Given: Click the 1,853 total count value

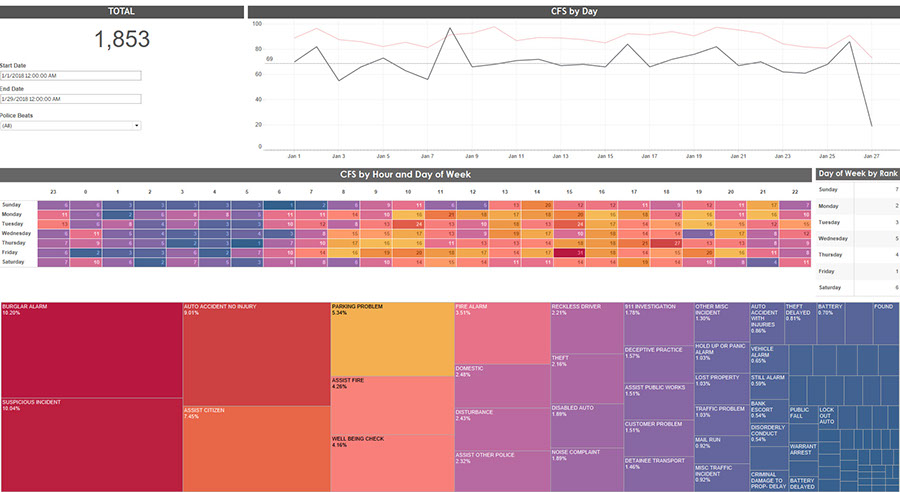Looking at the screenshot, I should (x=122, y=40).
